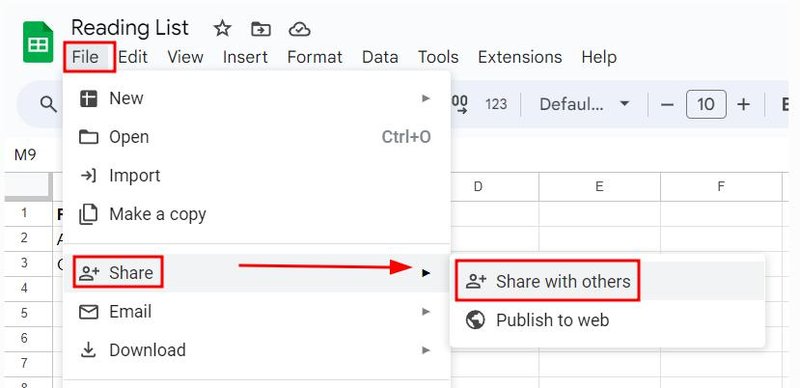The height and width of the screenshot is (388, 800).
Task: Click the move to folder icon
Action: click(x=261, y=29)
